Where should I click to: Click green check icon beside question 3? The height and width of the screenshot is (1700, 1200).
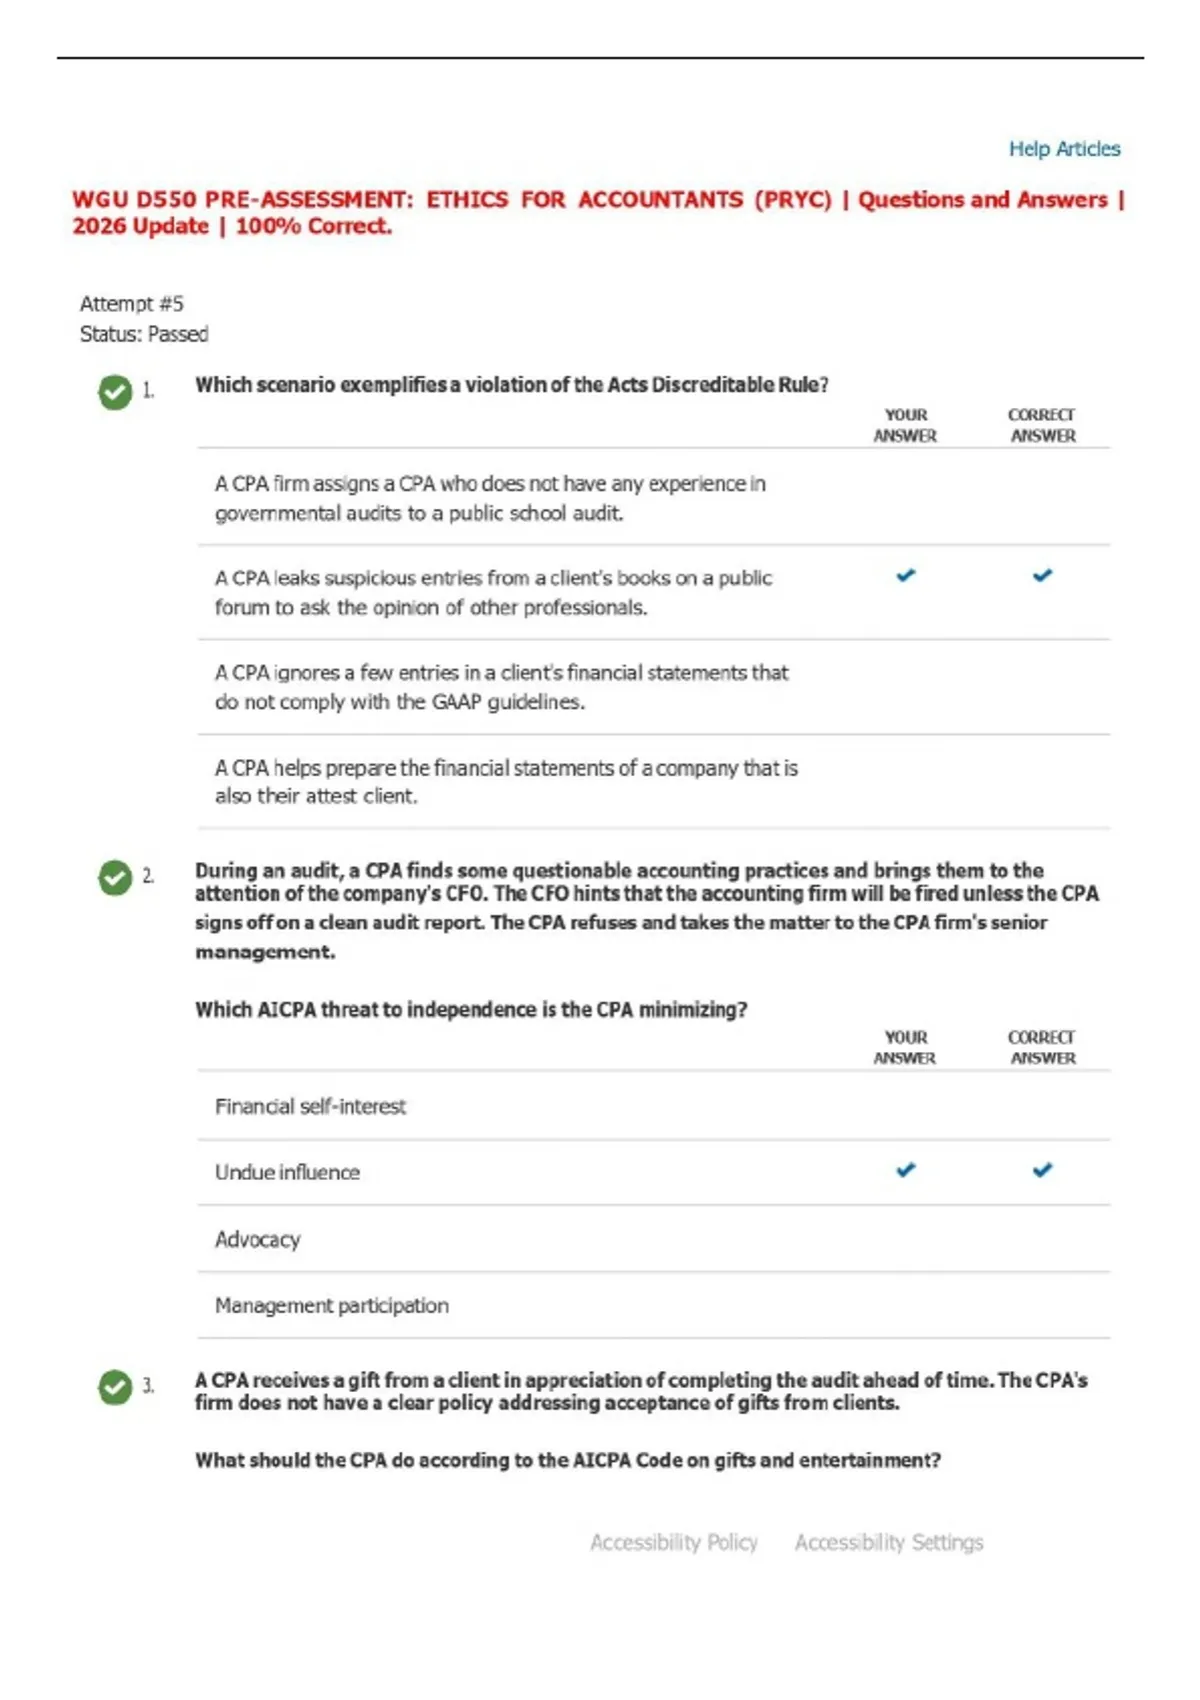click(115, 1387)
